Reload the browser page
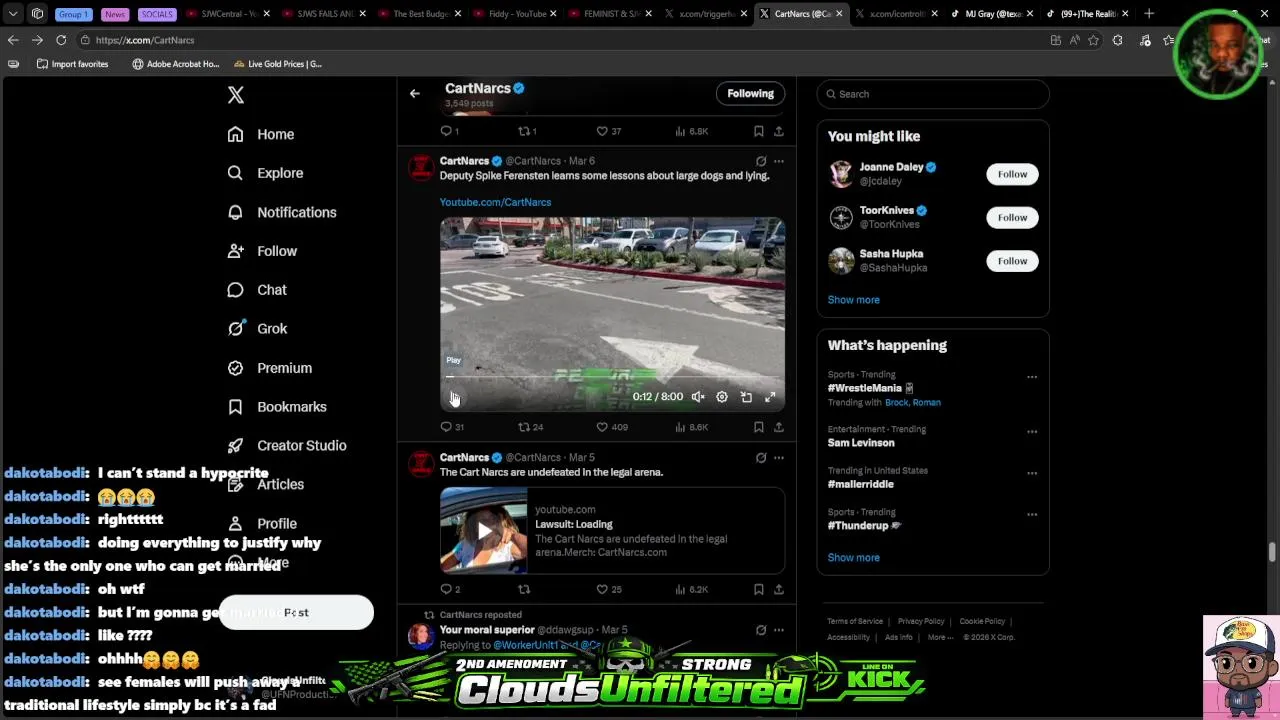Image resolution: width=1280 pixels, height=720 pixels. pyautogui.click(x=61, y=40)
